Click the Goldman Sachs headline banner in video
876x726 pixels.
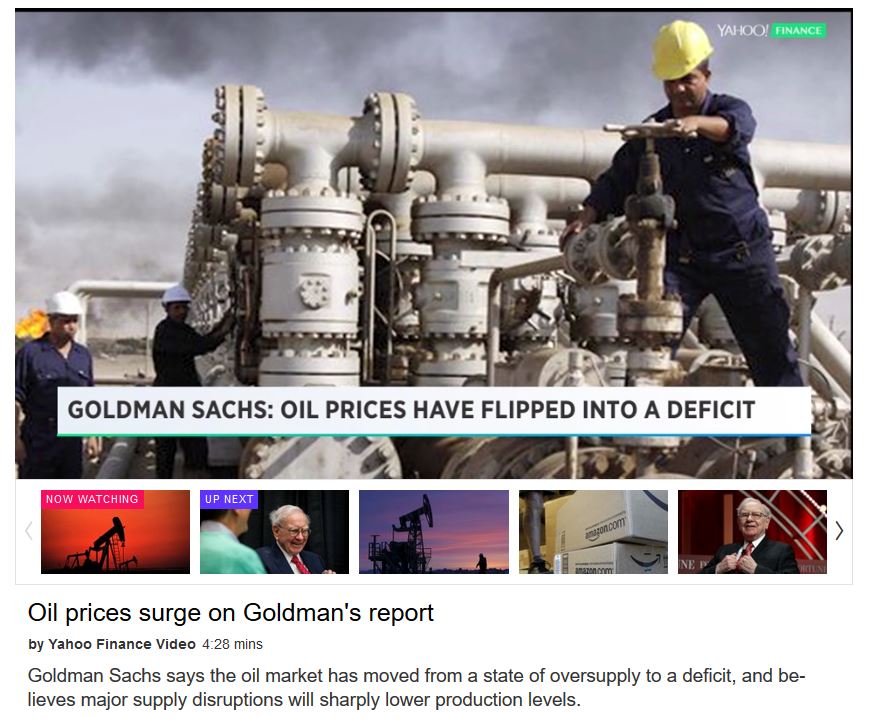(x=434, y=410)
